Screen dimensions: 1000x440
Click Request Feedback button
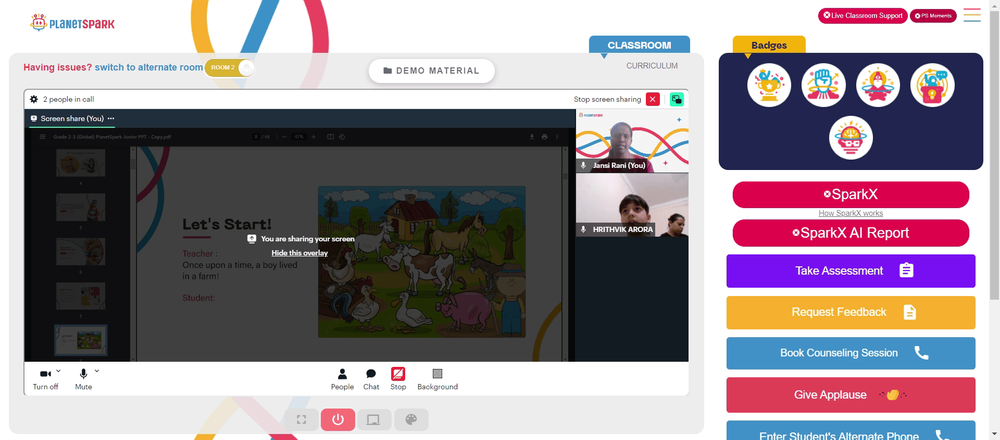(x=851, y=312)
